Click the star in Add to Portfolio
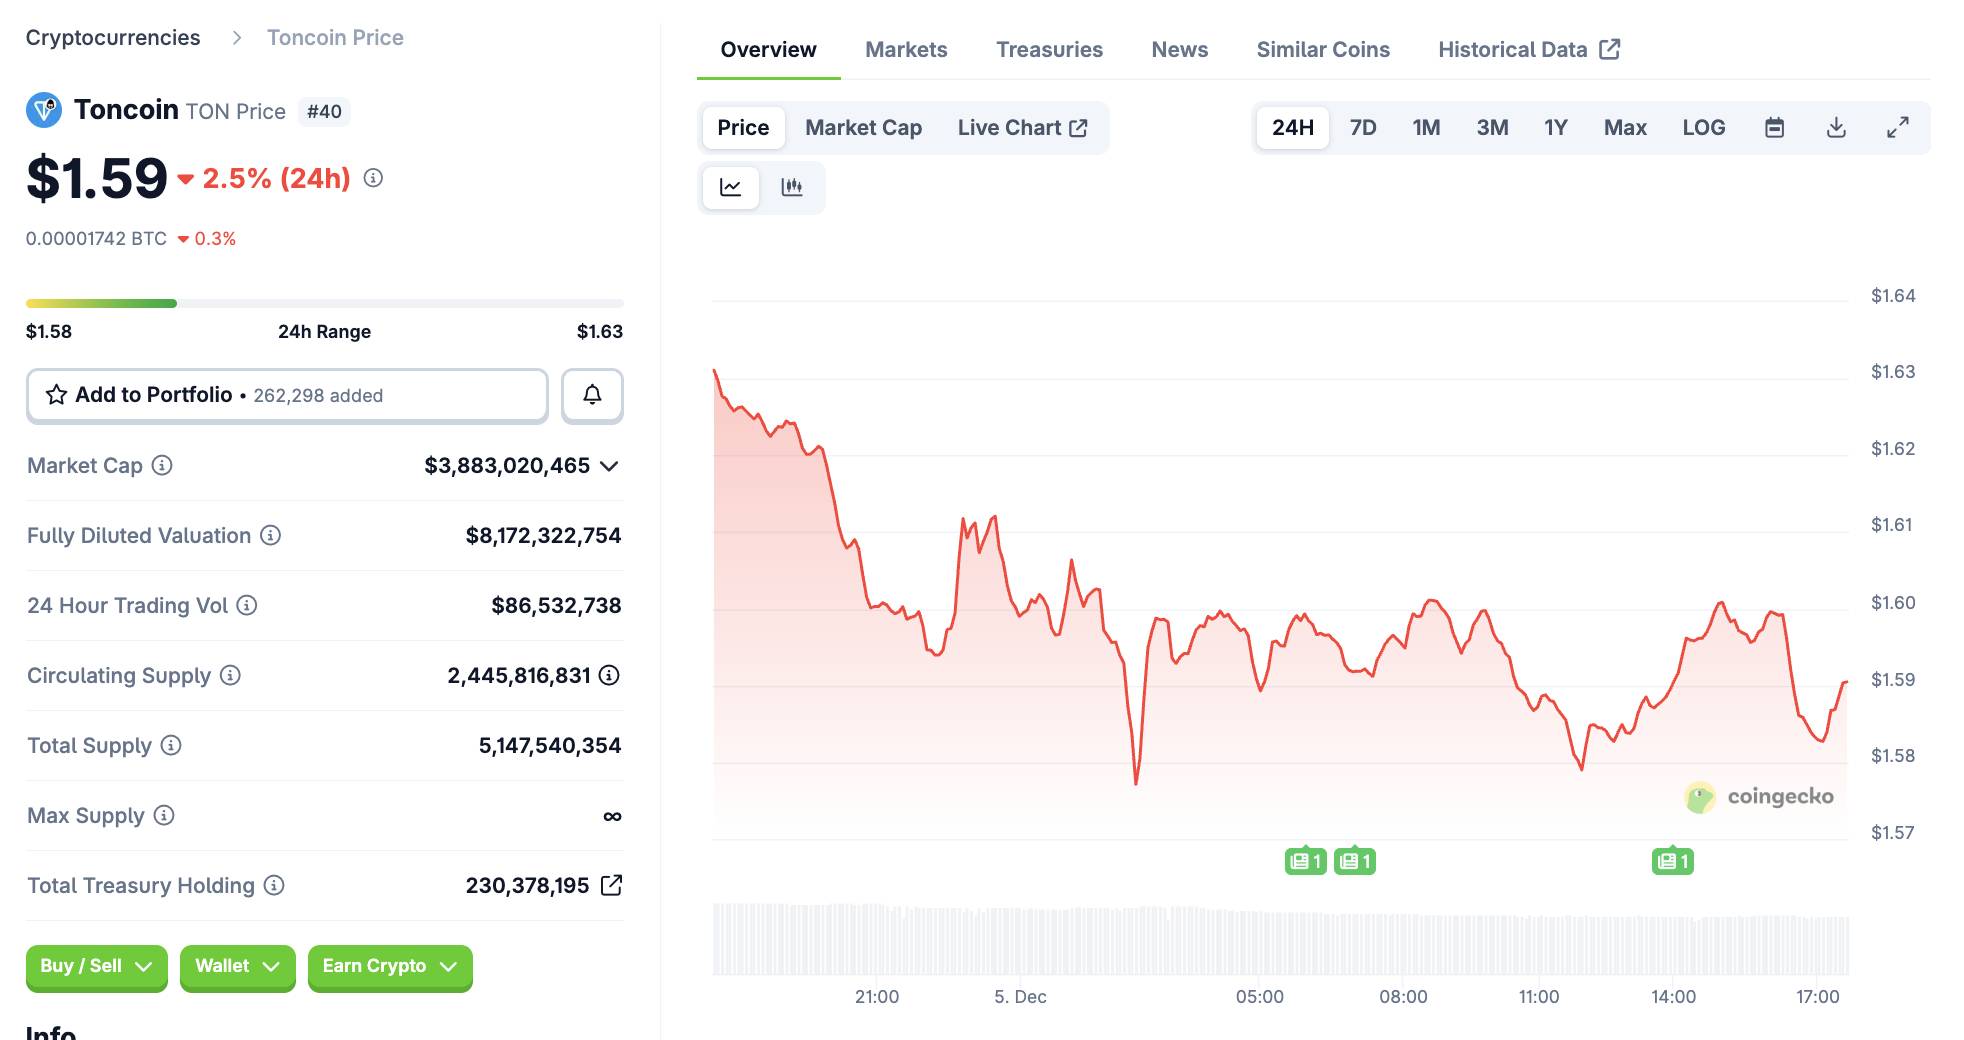1964x1040 pixels. (56, 395)
